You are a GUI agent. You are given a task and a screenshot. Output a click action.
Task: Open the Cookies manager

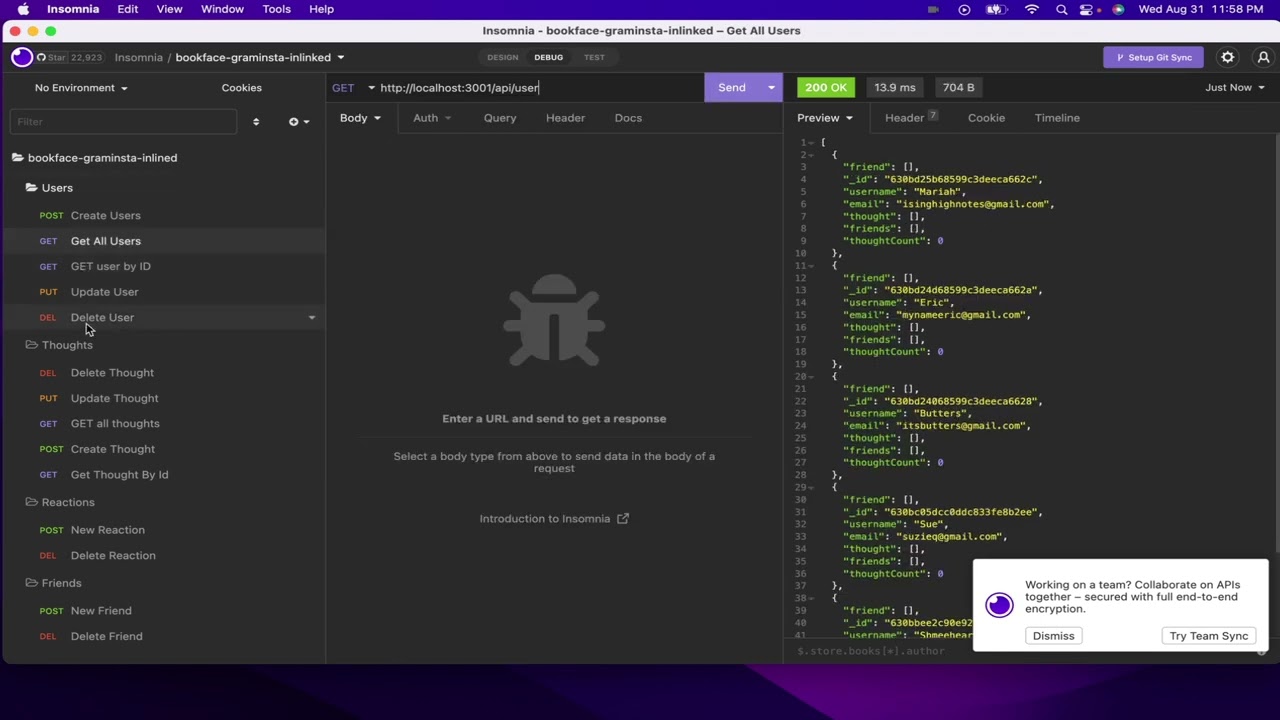click(x=242, y=88)
